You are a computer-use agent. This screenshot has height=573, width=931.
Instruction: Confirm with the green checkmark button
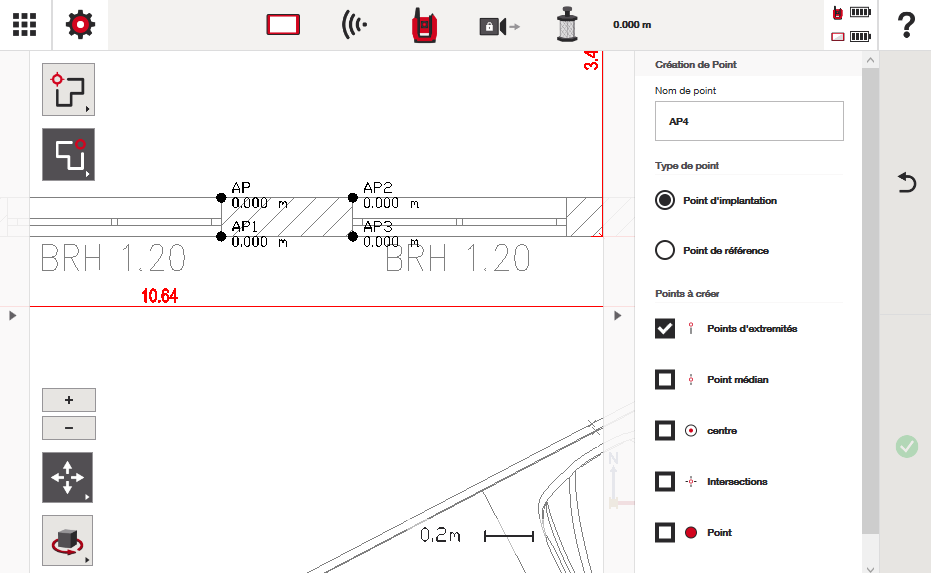click(x=907, y=446)
